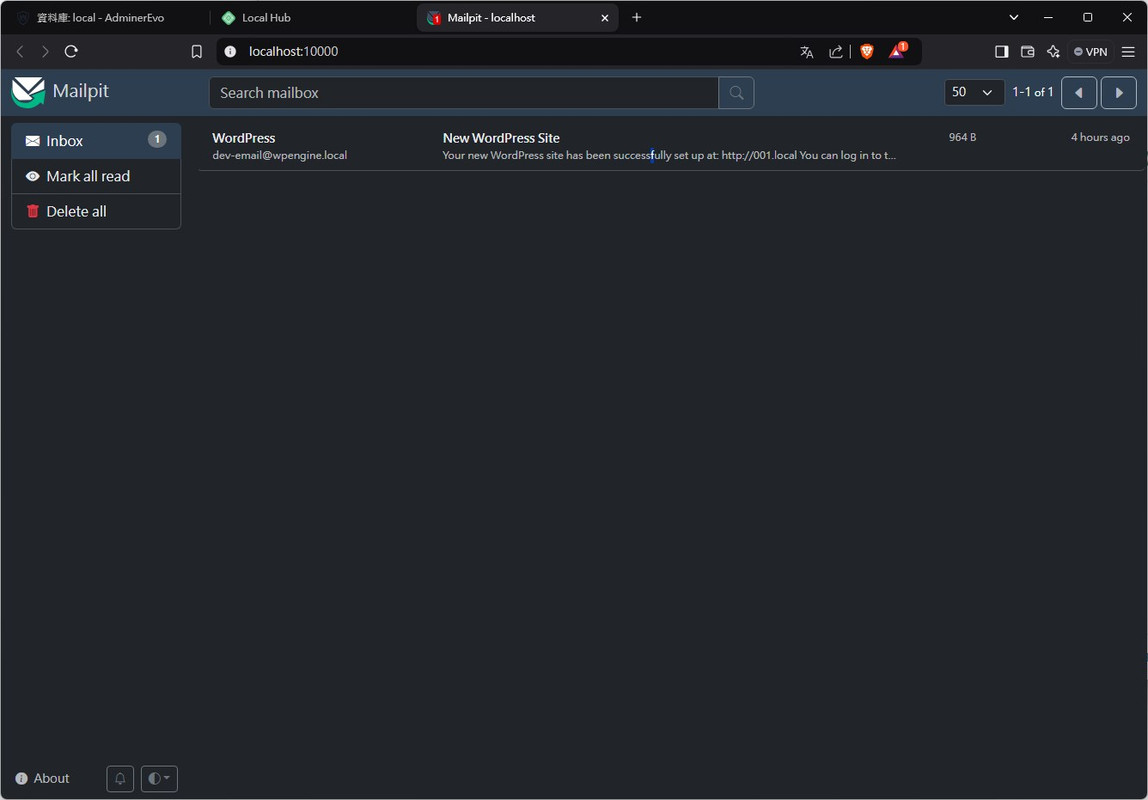Screen dimensions: 1148x800
Task: Open the About dialog
Action: click(42, 779)
